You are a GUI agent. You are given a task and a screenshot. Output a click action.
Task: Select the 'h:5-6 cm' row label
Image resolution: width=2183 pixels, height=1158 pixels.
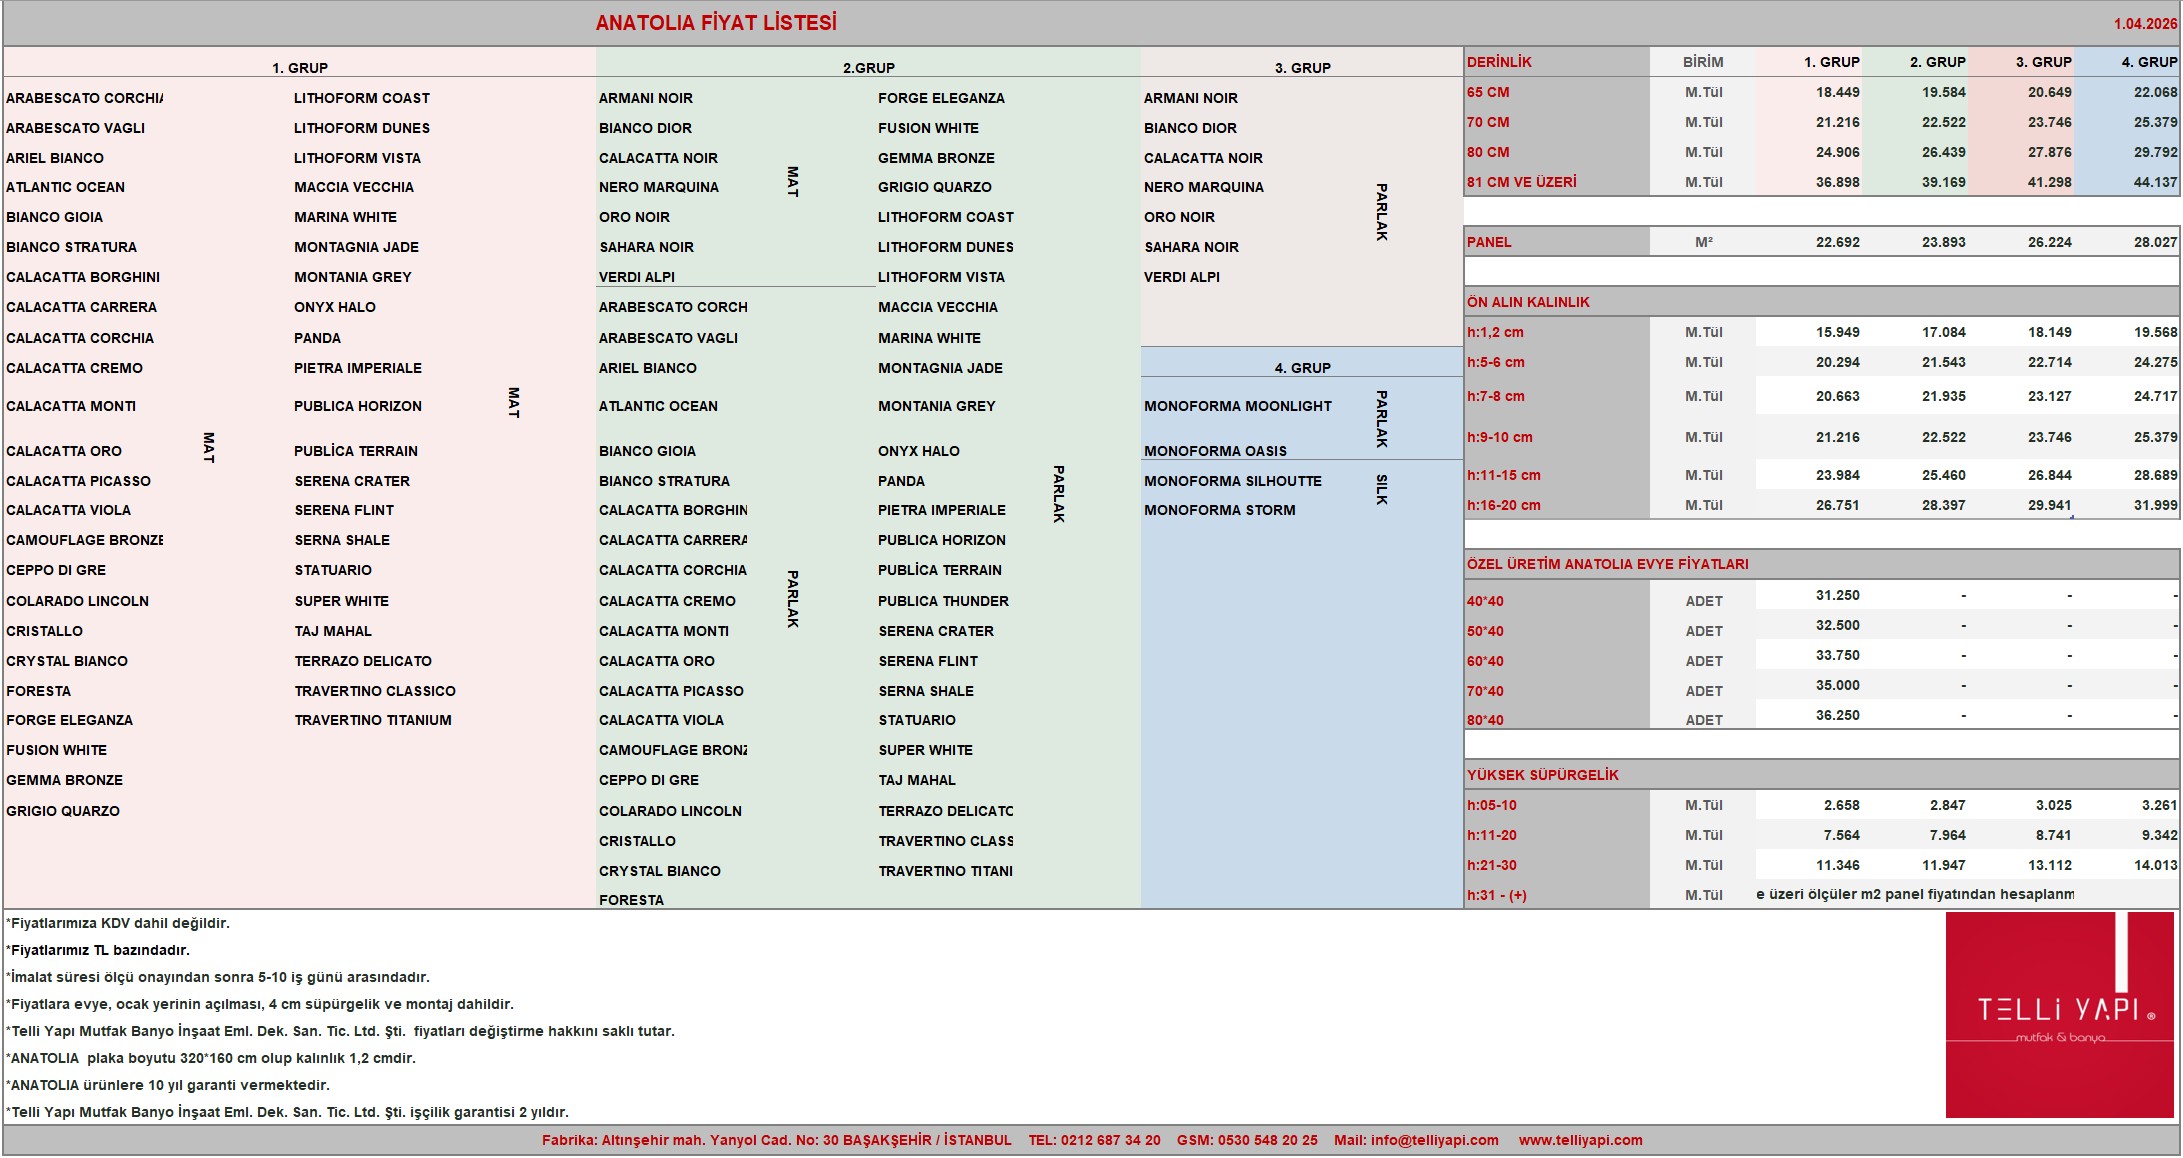(1496, 362)
